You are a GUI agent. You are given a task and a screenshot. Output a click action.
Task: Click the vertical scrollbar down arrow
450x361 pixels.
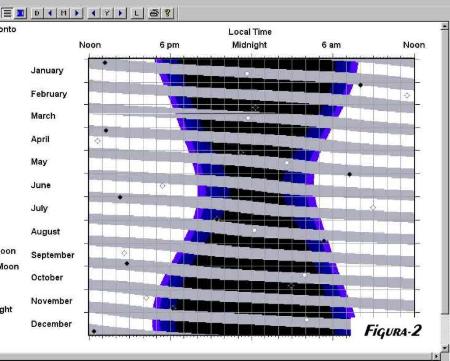(x=445, y=349)
